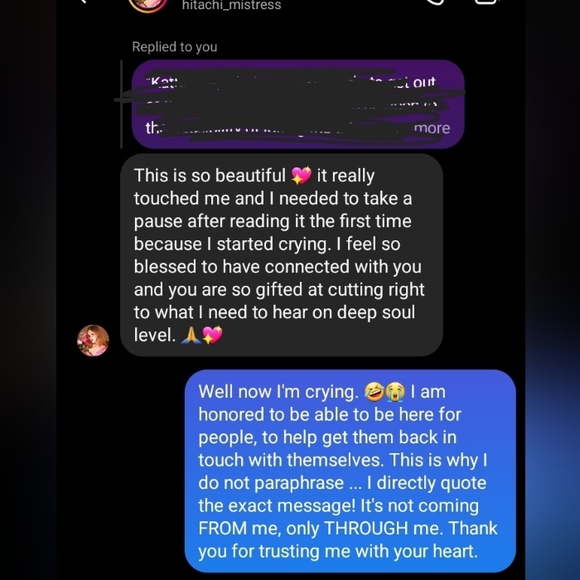Expand quoted message with 'more'

(432, 128)
